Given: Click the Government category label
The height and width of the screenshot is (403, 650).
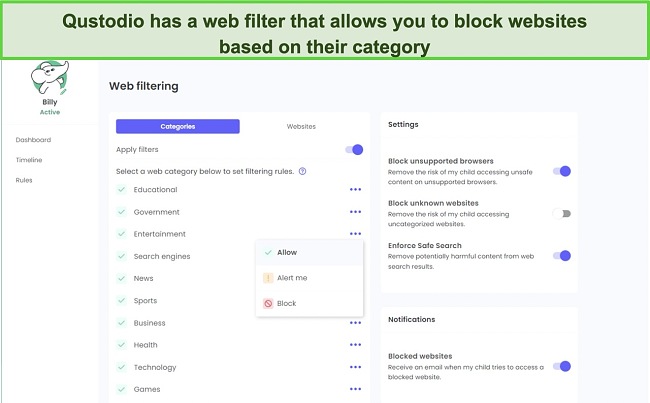Looking at the screenshot, I should 157,212.
